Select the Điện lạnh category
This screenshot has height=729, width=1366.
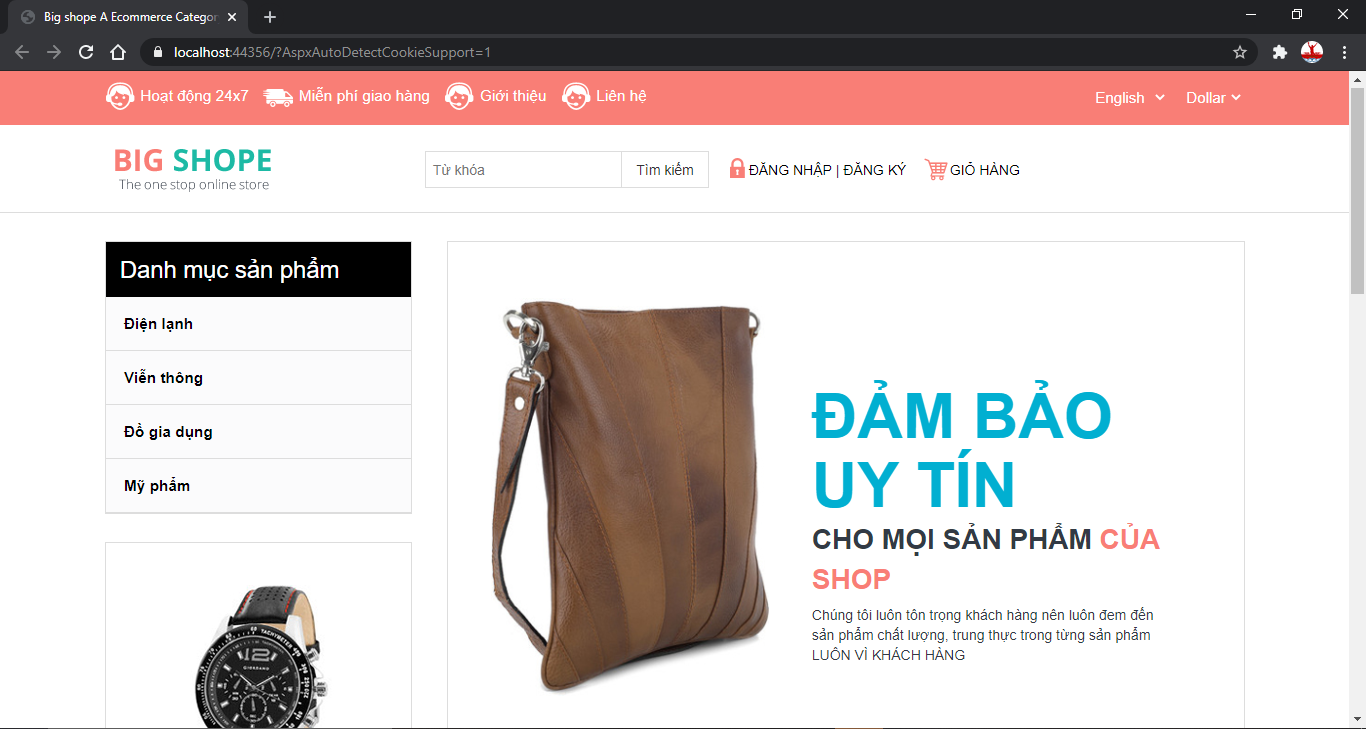258,324
